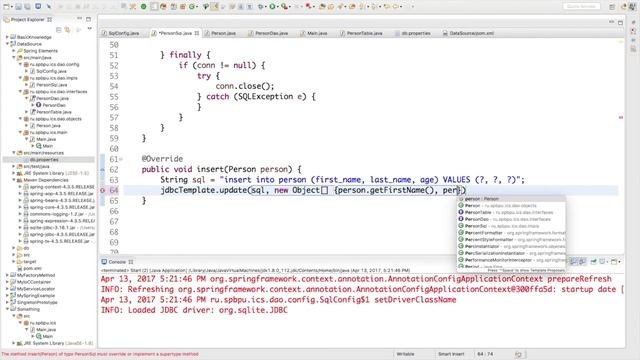Collapse the ru.spbpu.ics.dao.config package

pos(20,64)
